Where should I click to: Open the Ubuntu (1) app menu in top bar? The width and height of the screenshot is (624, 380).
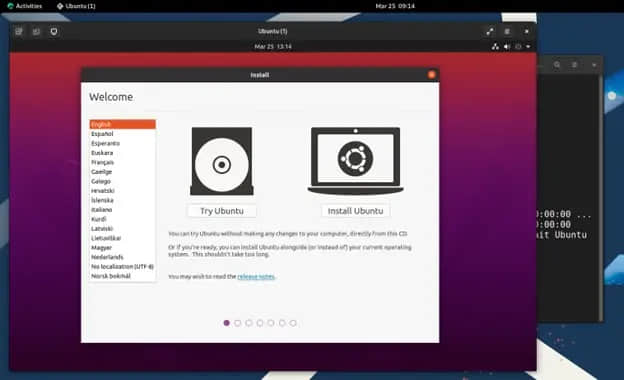[76, 6]
